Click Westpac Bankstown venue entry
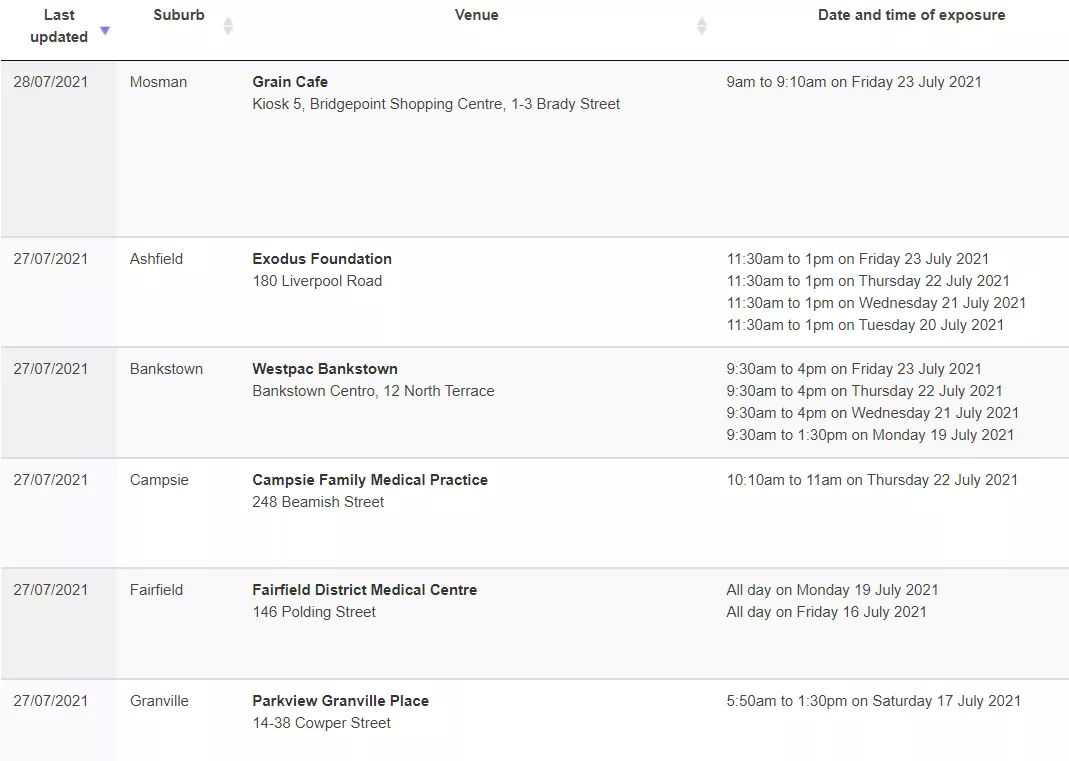 pos(325,369)
